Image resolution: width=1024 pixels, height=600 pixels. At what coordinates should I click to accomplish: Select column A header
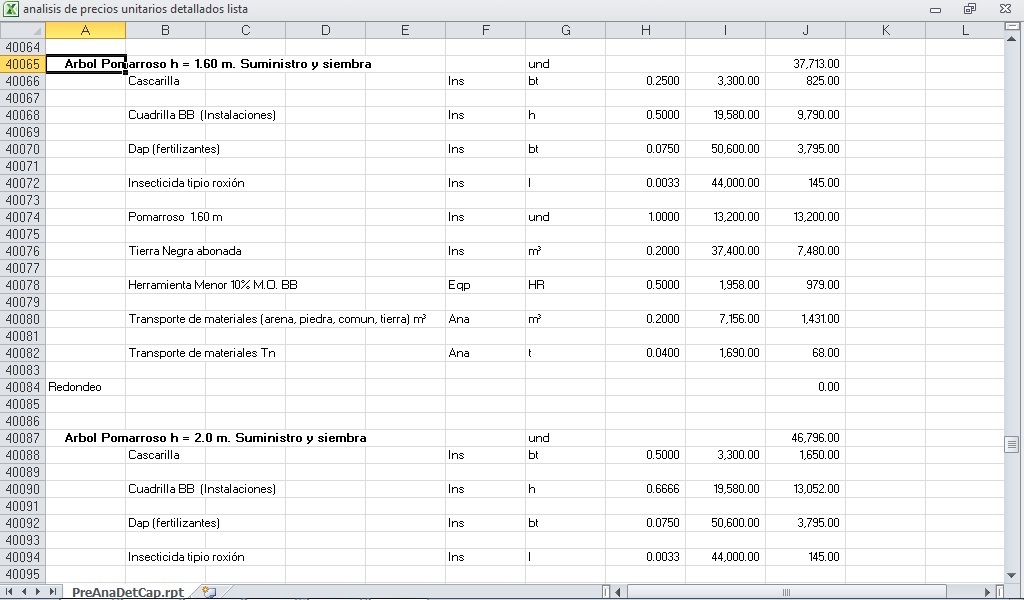click(x=86, y=30)
